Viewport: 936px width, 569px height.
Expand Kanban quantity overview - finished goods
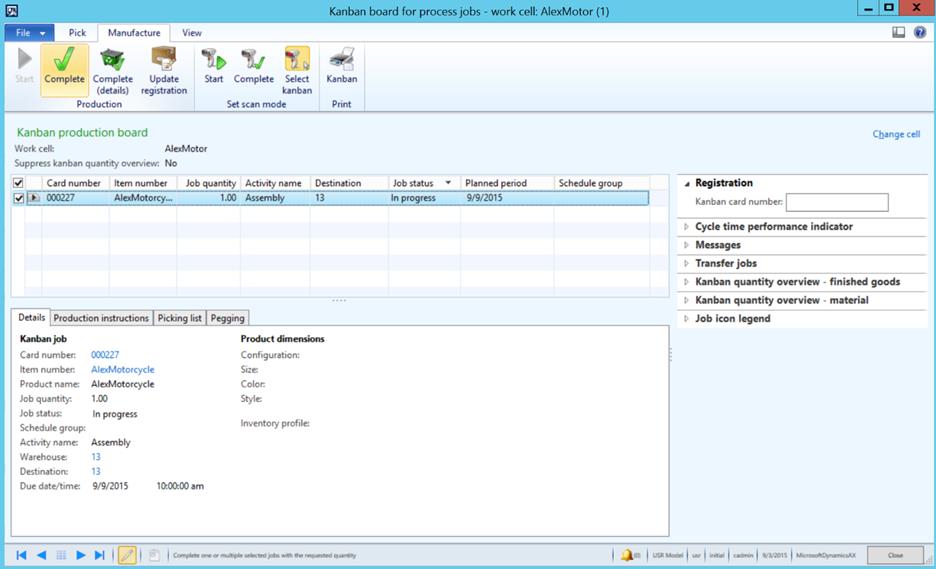686,282
